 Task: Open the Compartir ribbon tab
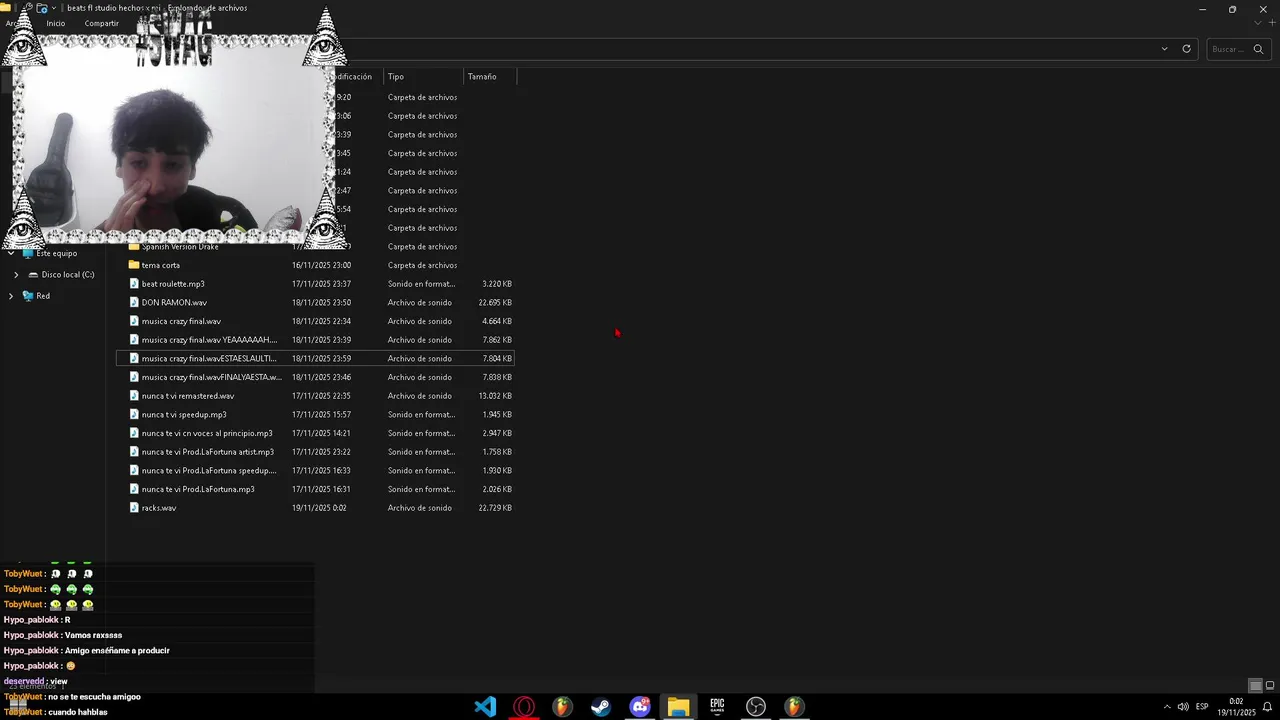102,23
